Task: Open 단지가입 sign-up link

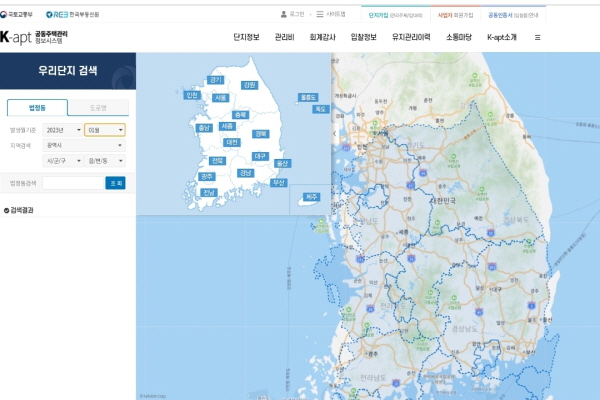Action: (x=396, y=15)
